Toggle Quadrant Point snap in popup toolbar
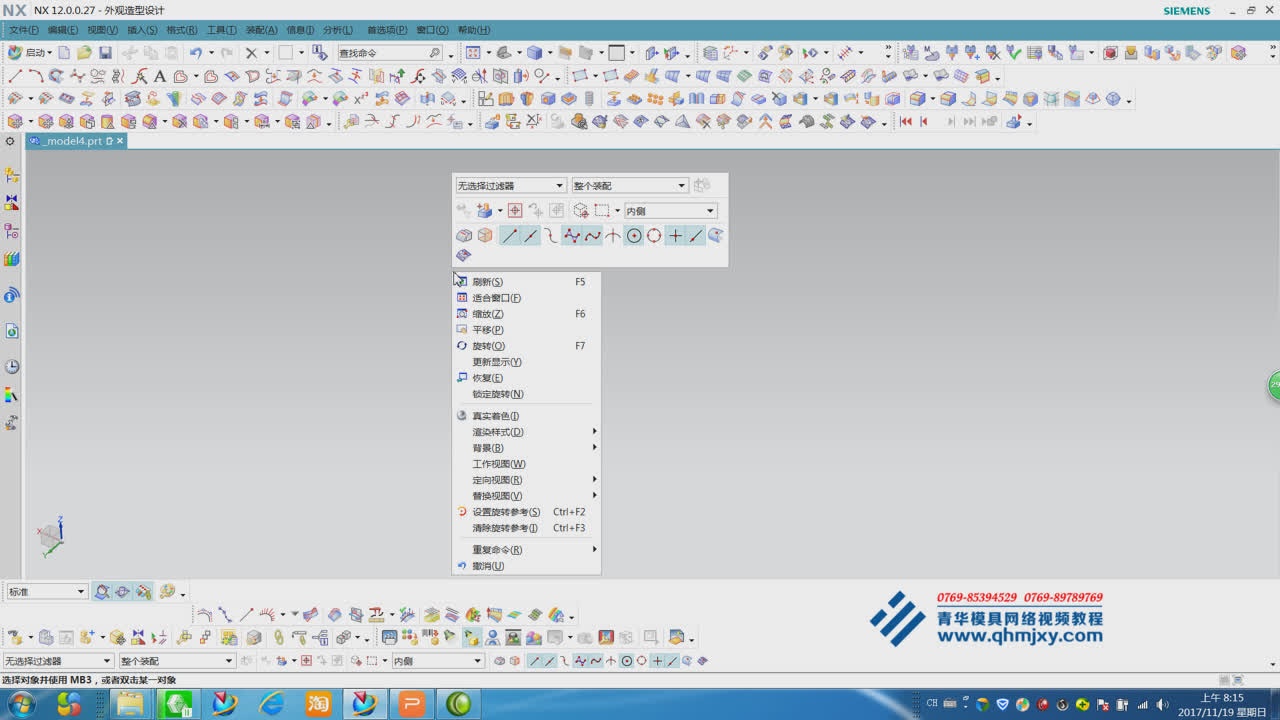1280x720 pixels. pos(654,236)
